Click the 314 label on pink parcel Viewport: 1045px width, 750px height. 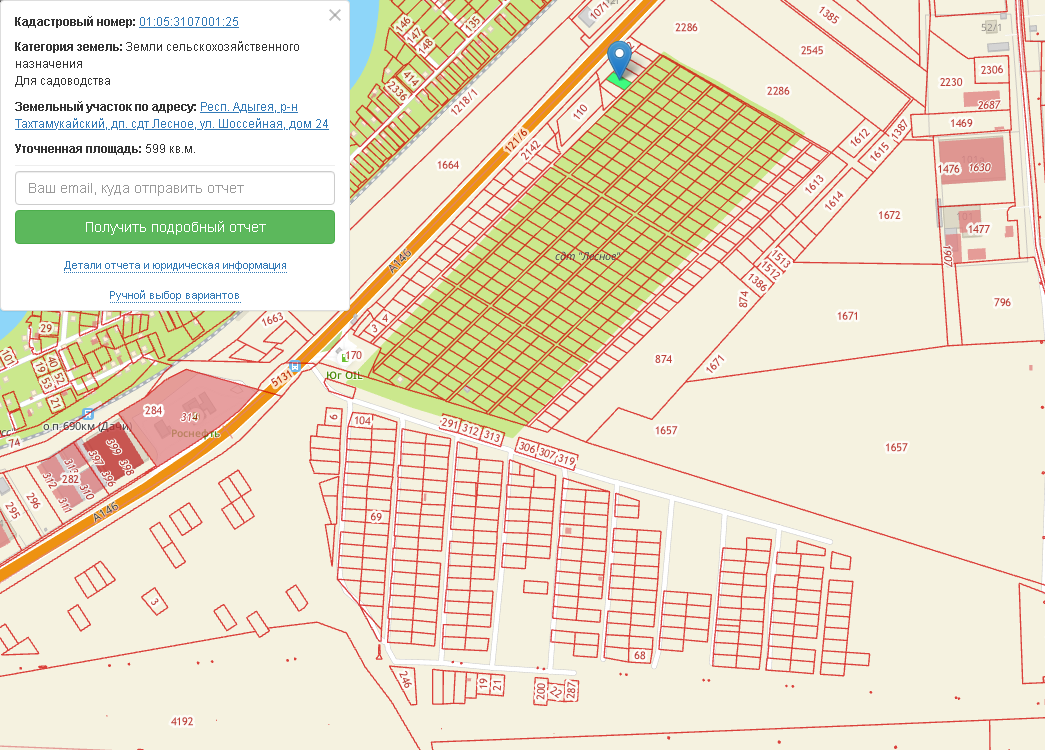coord(189,417)
